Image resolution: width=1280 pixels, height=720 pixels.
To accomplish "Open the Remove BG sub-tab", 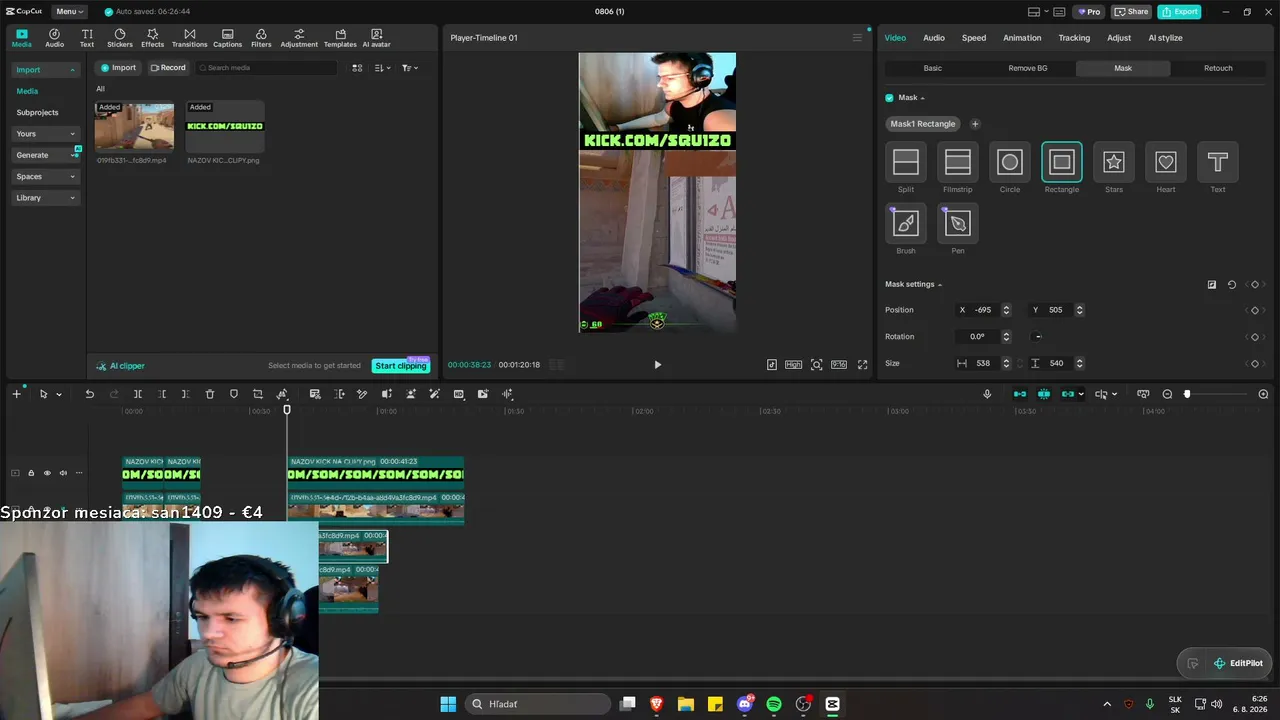I will pyautogui.click(x=1028, y=68).
